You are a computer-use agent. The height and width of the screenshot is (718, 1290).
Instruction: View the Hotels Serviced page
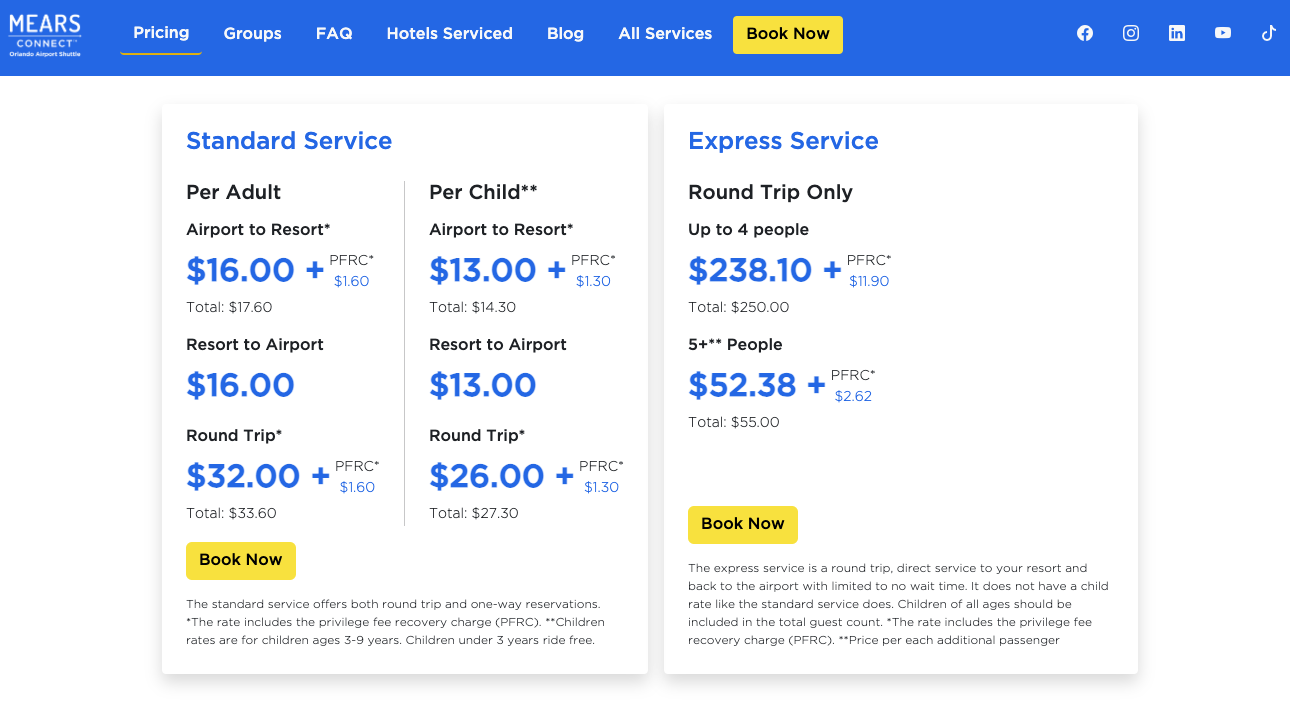pos(449,34)
